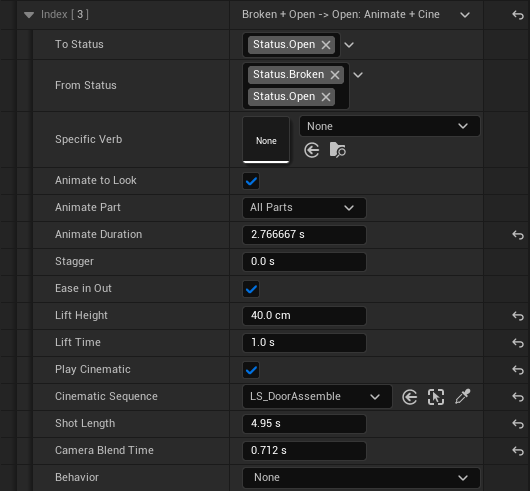This screenshot has width=530, height=491.
Task: Open the Index 3 element options chevron
Action: point(465,15)
